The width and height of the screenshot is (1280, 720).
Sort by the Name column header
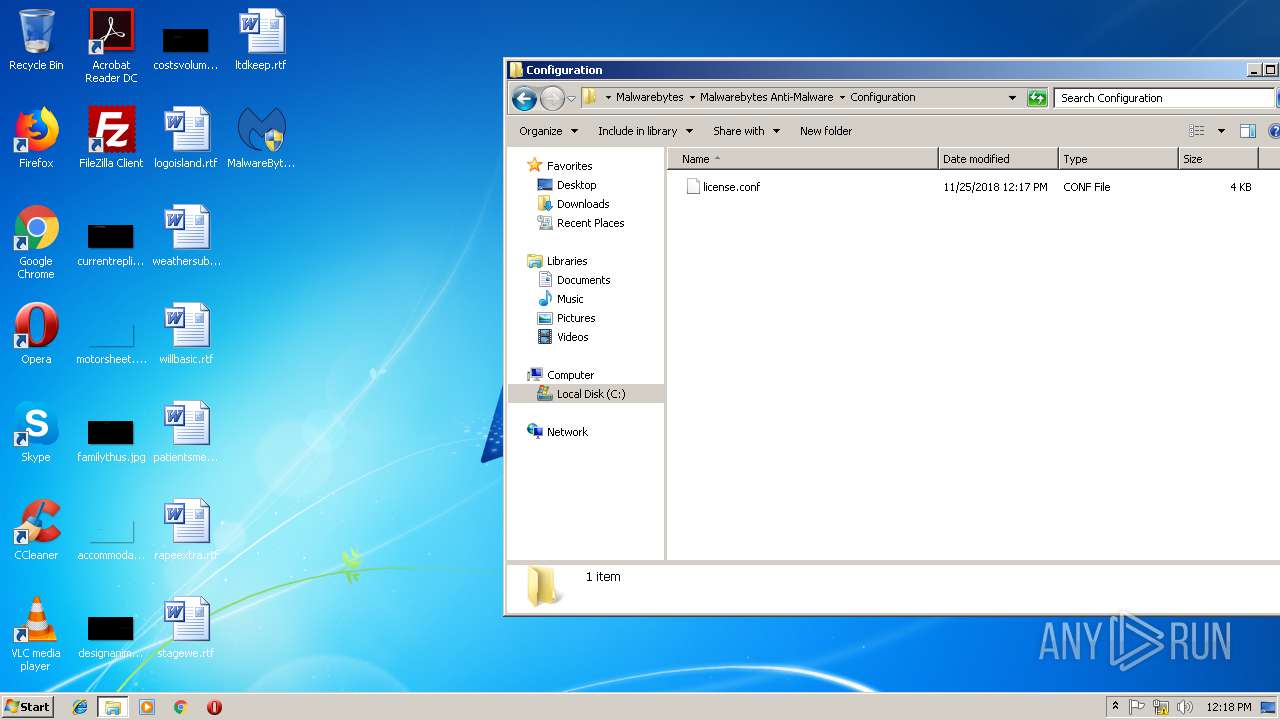pos(802,159)
